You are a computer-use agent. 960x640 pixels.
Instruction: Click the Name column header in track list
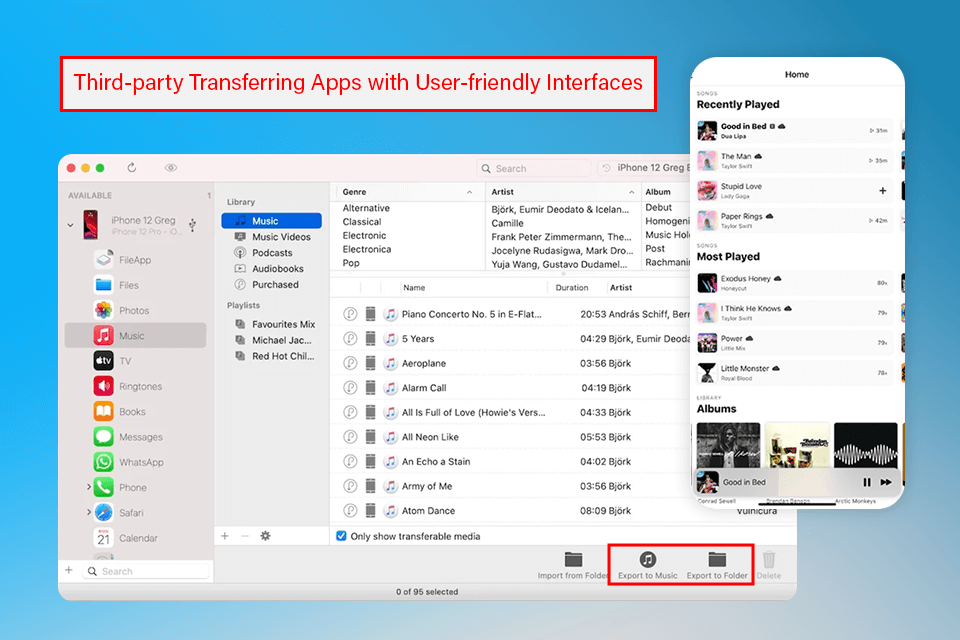(x=414, y=287)
